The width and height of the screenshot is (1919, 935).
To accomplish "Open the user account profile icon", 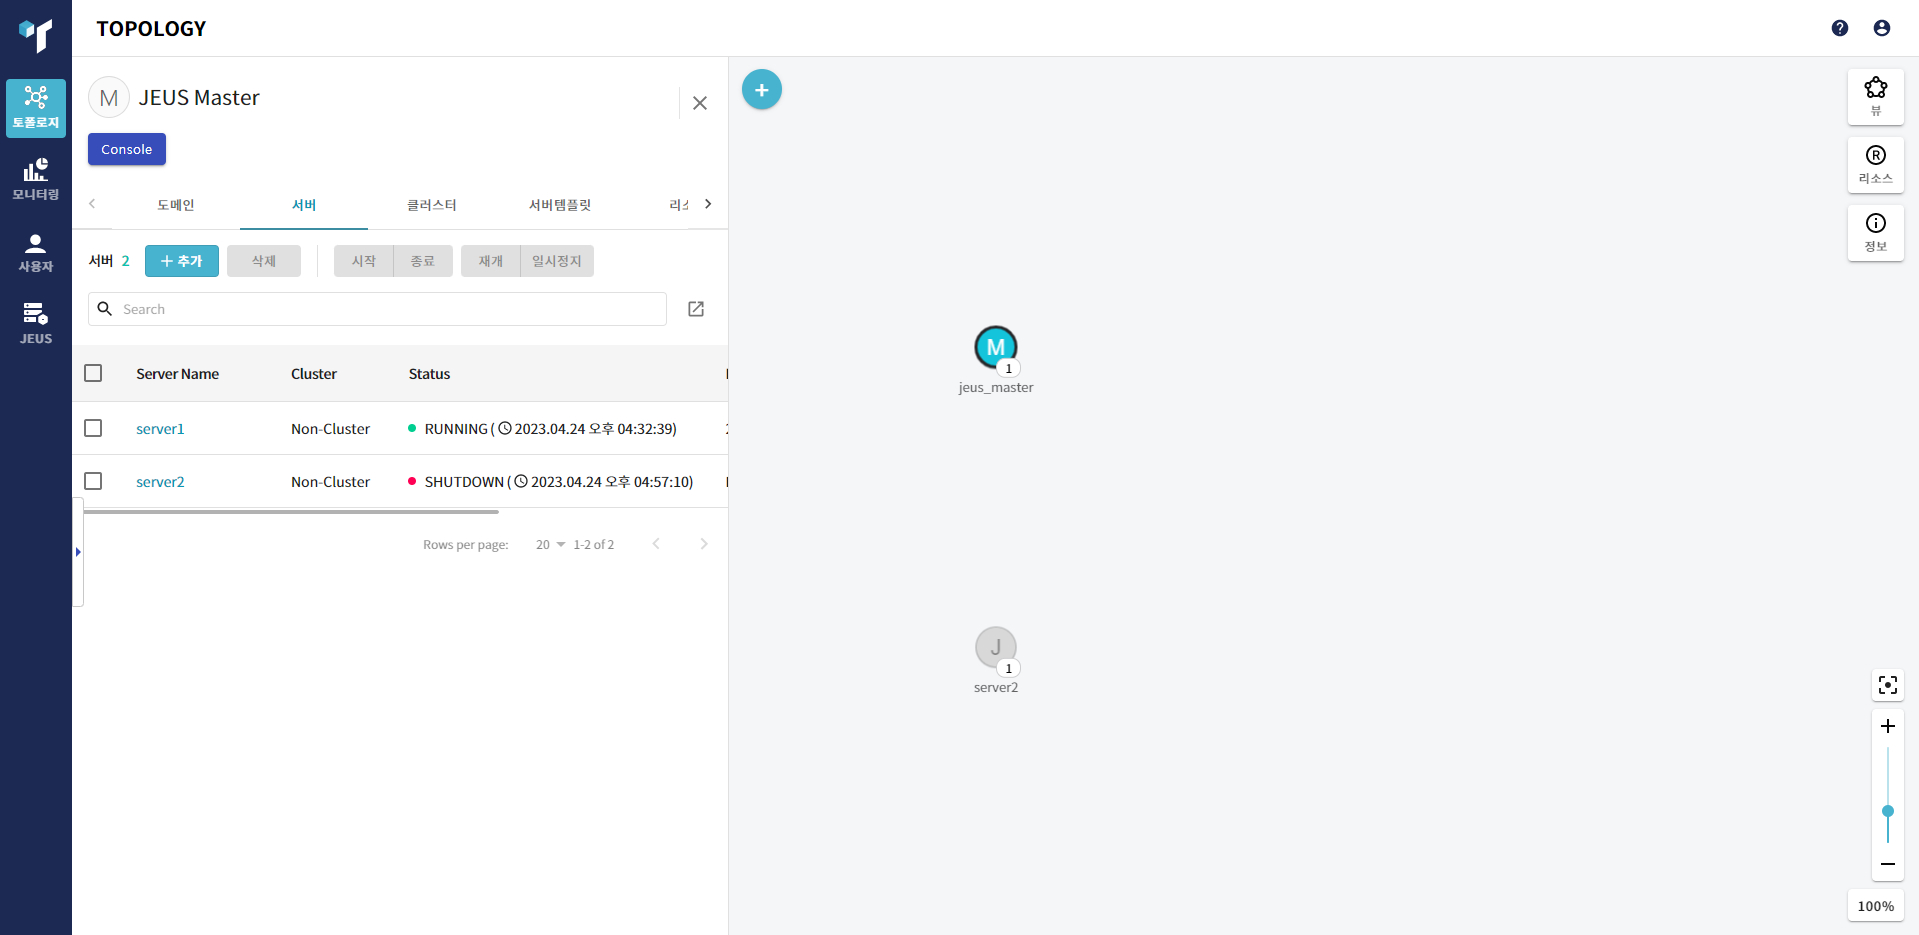I will [x=1882, y=28].
